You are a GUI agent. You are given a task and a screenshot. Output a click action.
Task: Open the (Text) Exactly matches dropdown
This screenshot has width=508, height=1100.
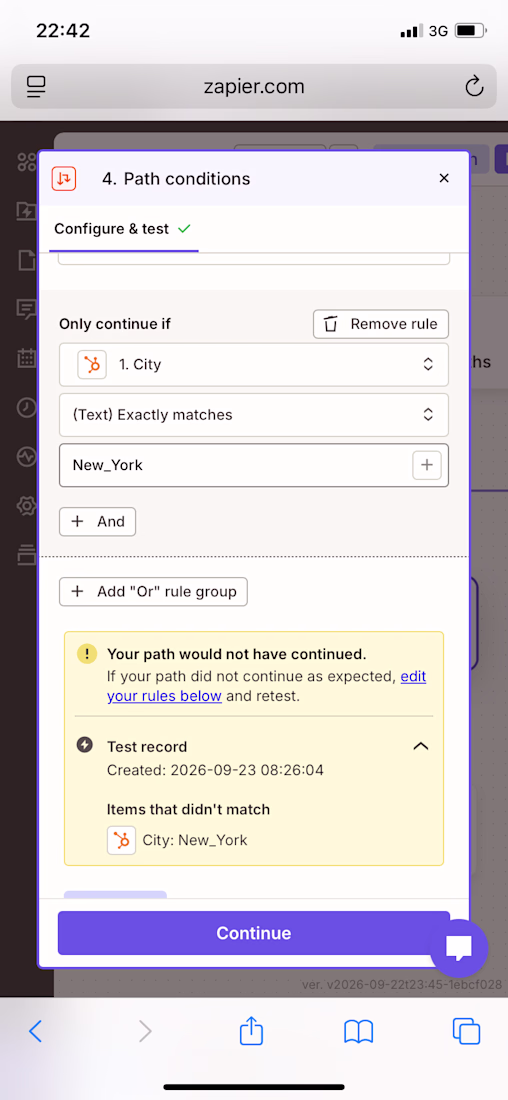(254, 415)
